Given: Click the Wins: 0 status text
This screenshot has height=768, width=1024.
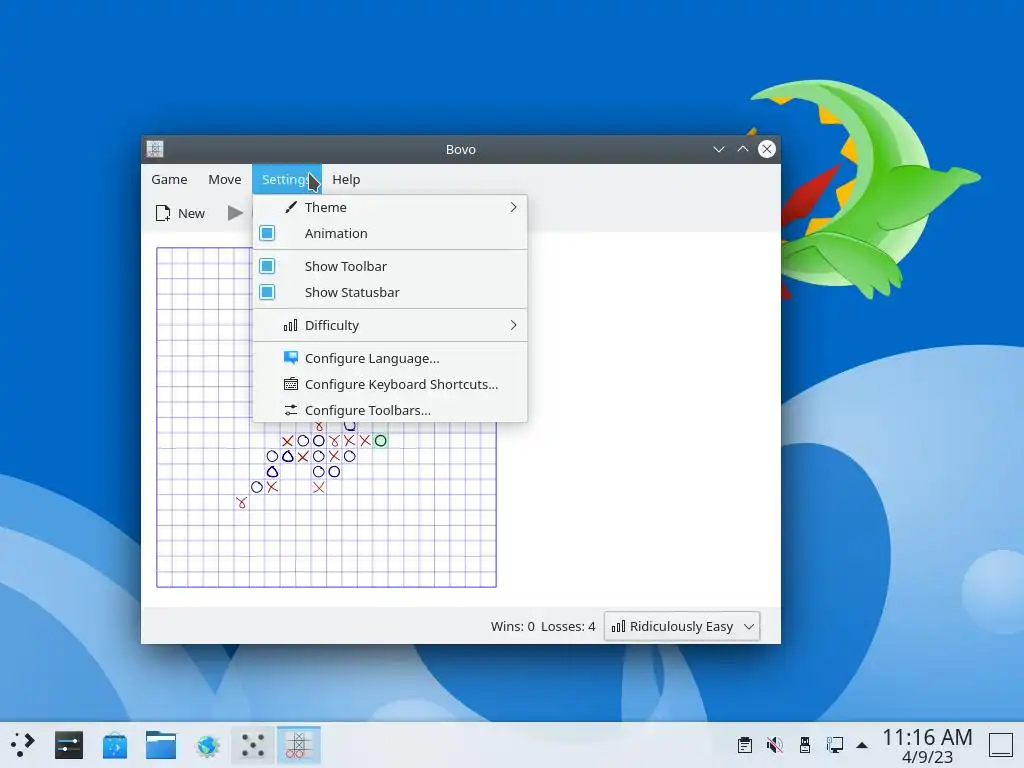Looking at the screenshot, I should click(x=512, y=626).
